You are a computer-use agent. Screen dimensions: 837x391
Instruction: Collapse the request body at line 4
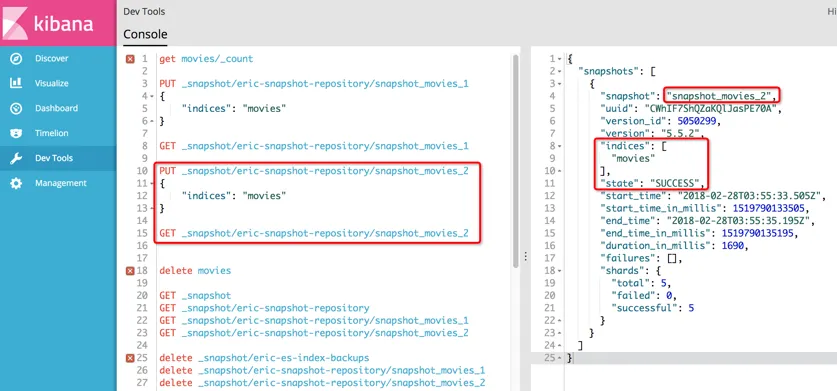(153, 97)
